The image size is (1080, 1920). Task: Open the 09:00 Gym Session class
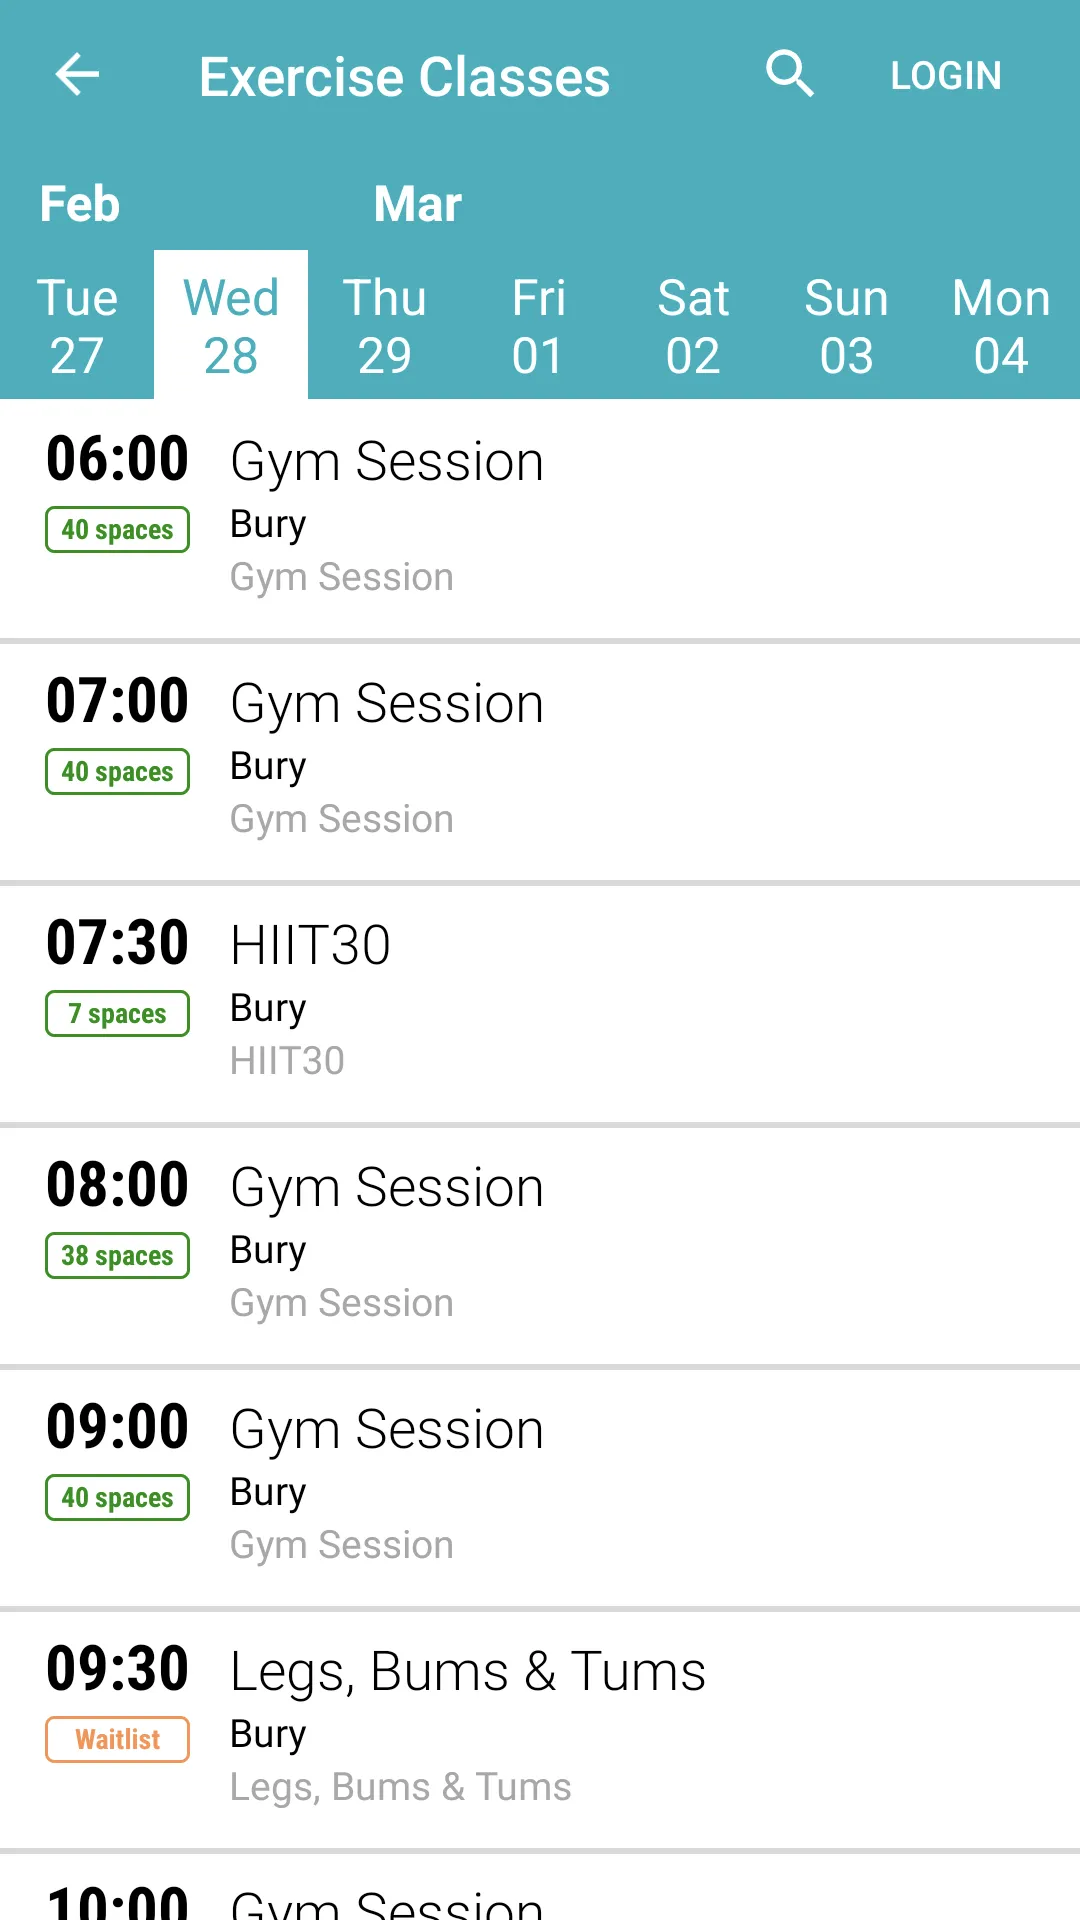click(540, 1486)
